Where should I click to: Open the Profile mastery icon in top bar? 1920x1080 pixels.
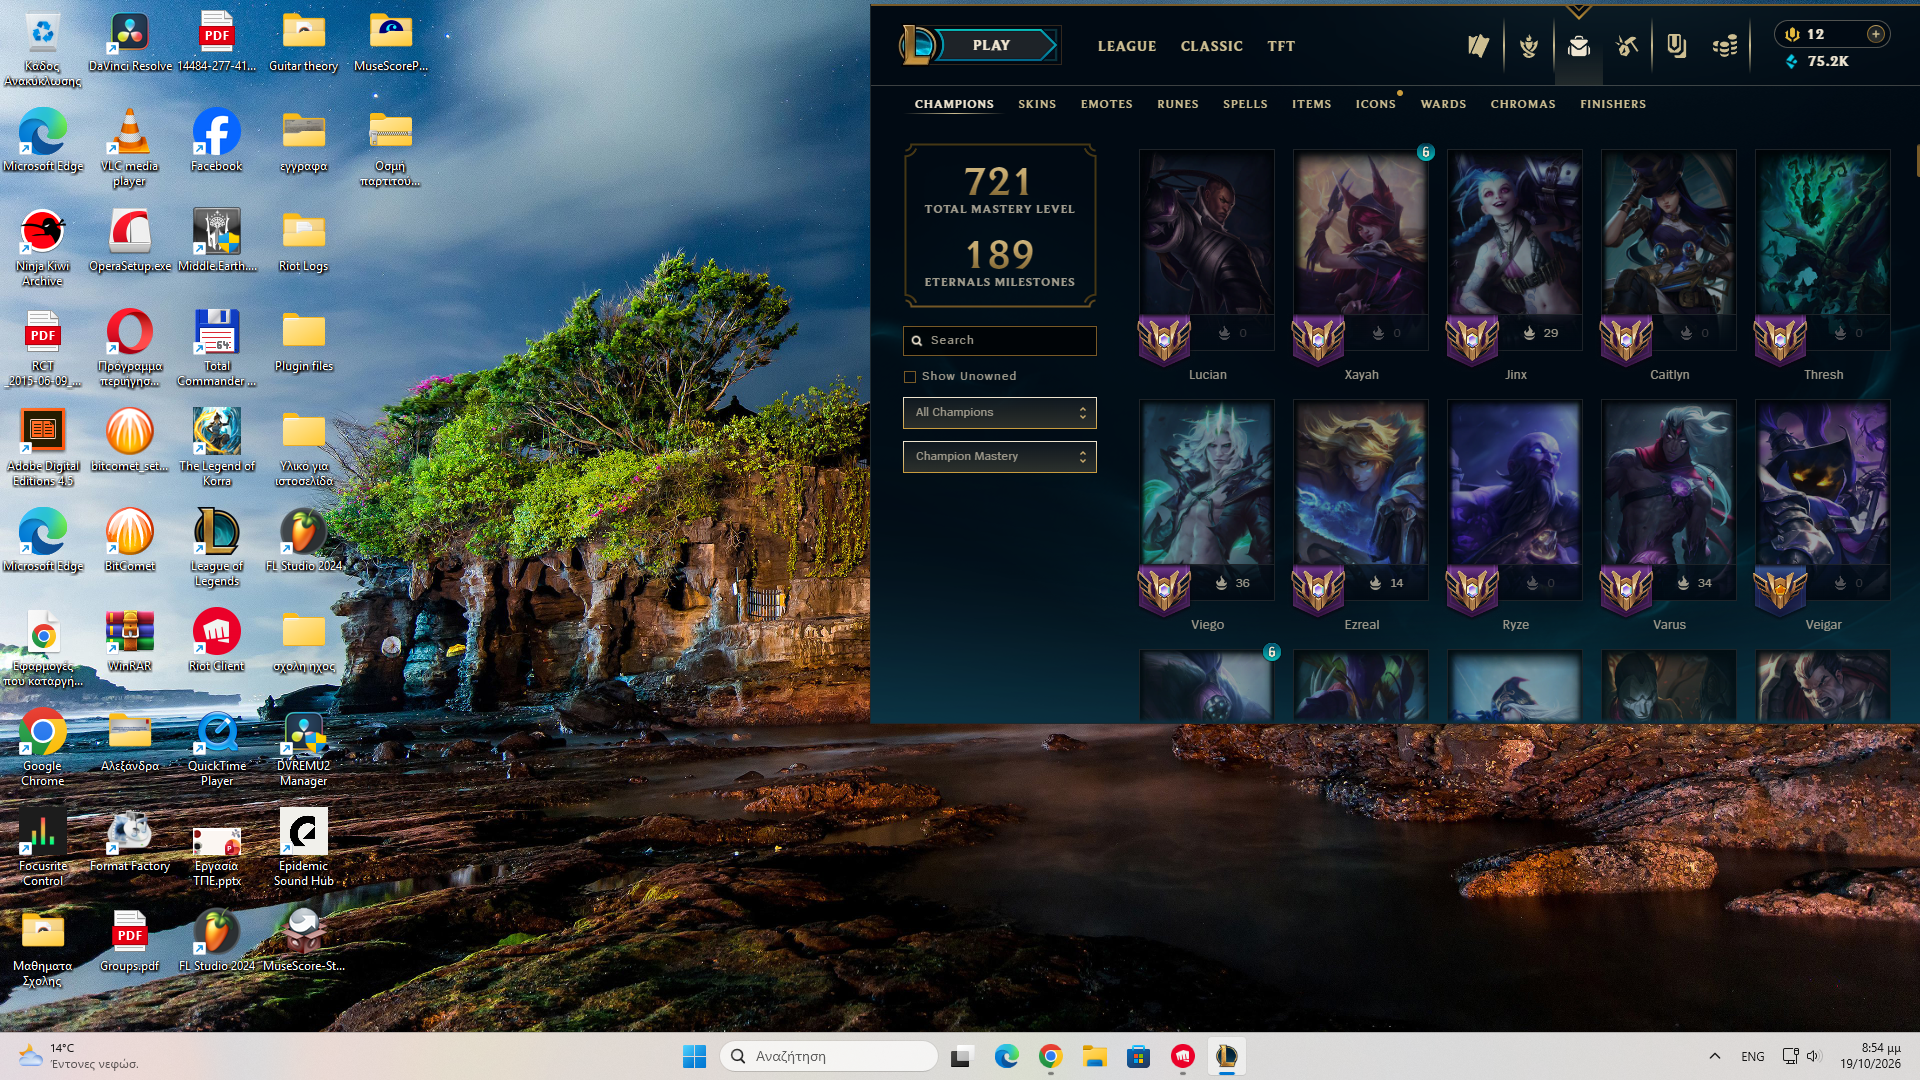pos(1529,46)
